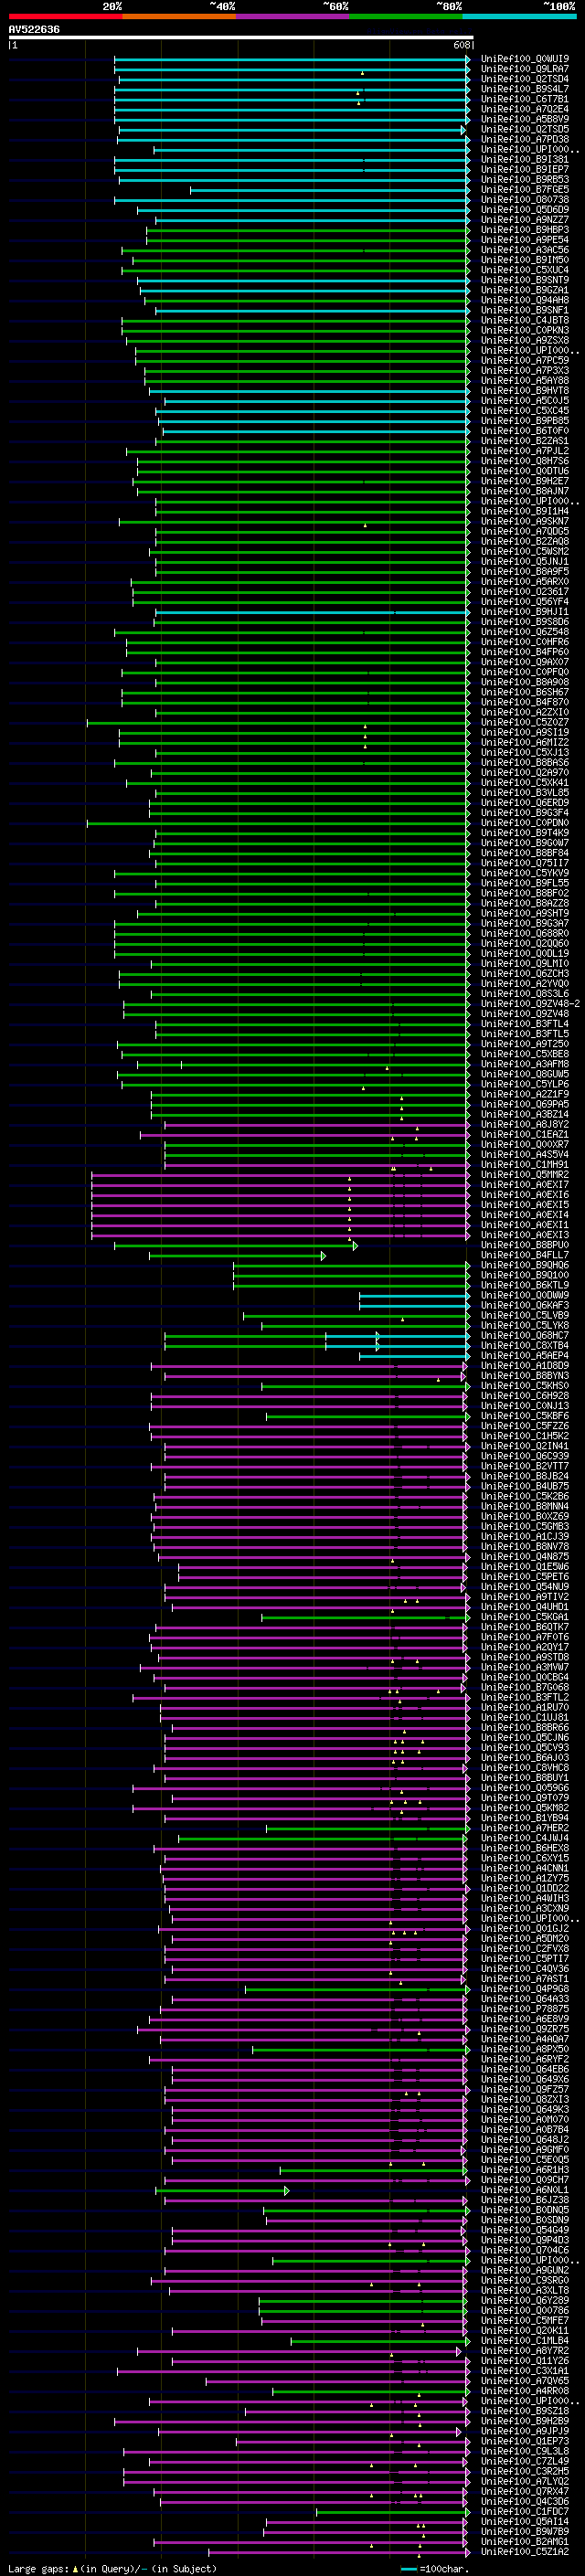Click the white query length bar
Image resolution: width=585 pixels, height=2576 pixels.
pos(241,37)
